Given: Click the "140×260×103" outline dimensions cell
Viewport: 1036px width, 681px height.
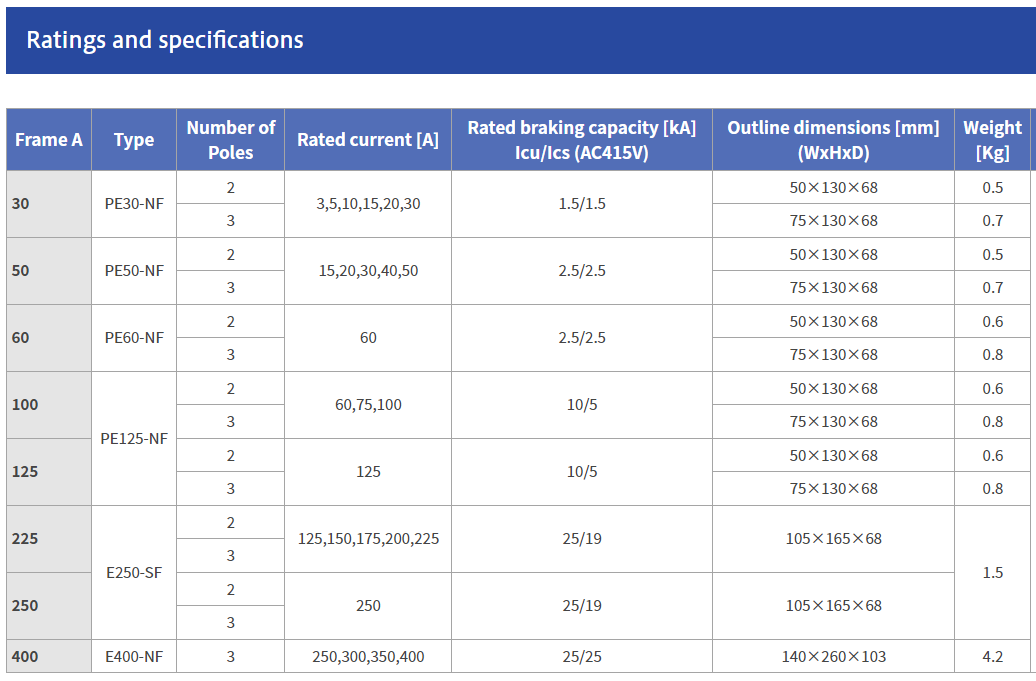Looking at the screenshot, I should pos(833,657).
